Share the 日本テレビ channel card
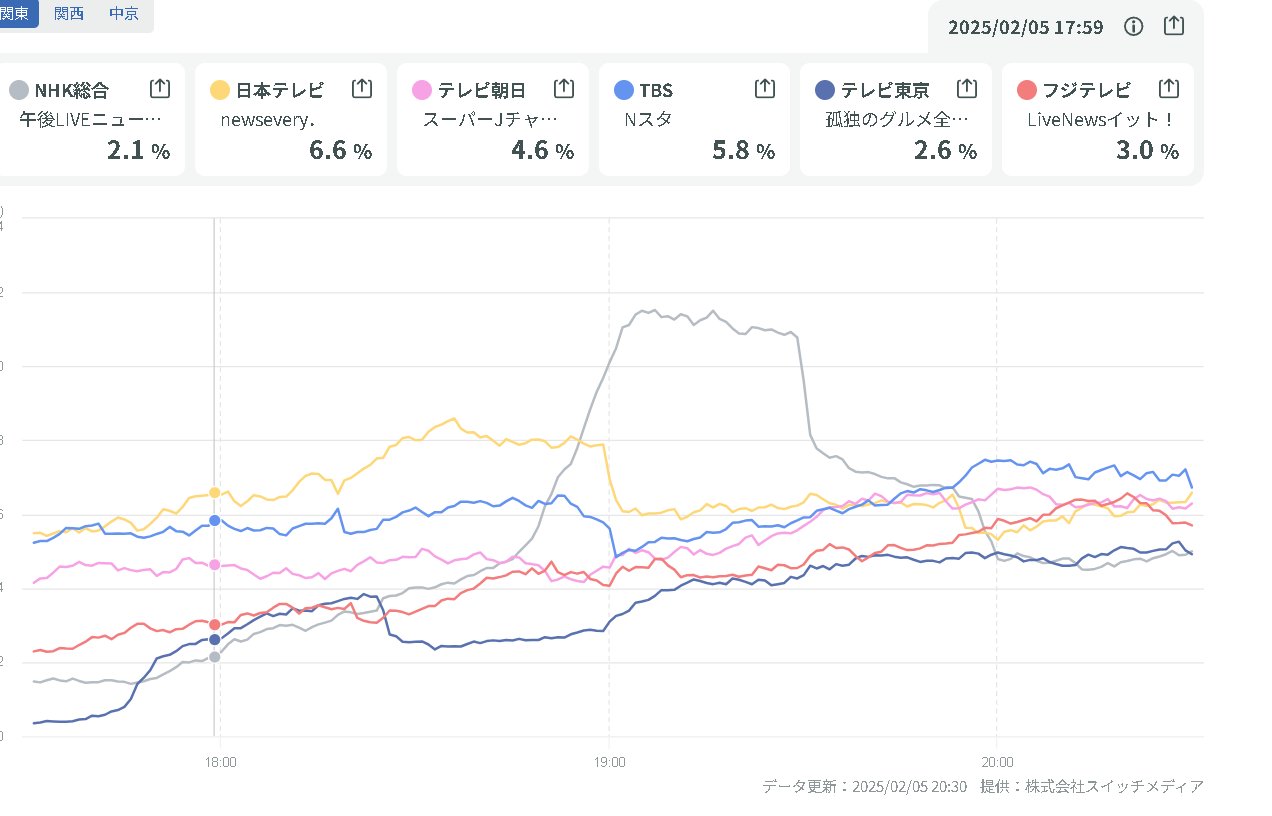Screen dimensions: 1272x816 362,89
